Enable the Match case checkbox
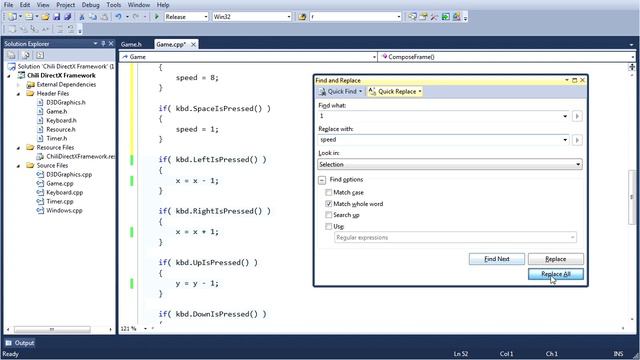640x360 pixels. tap(329, 192)
